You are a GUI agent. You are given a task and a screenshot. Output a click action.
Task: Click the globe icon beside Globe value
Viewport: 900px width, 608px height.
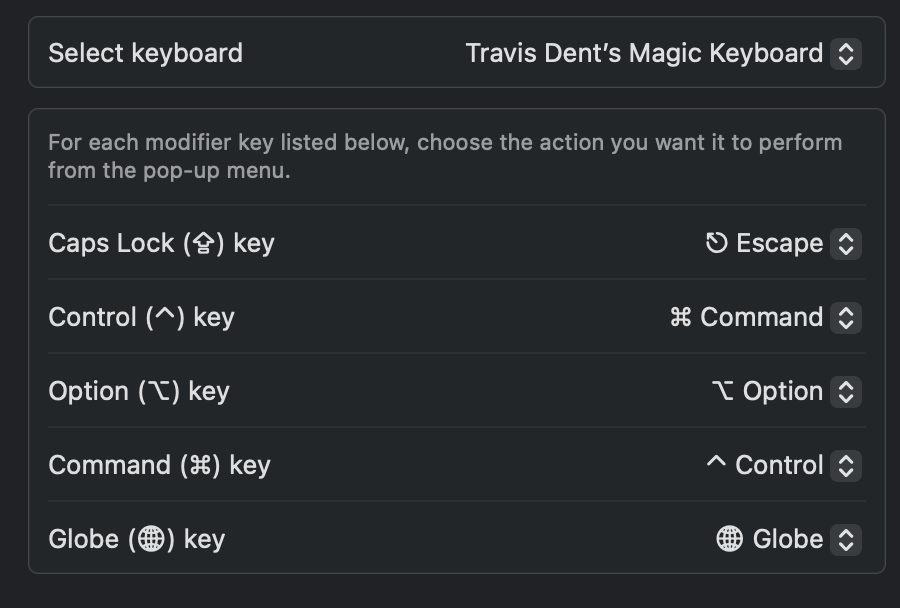[730, 539]
